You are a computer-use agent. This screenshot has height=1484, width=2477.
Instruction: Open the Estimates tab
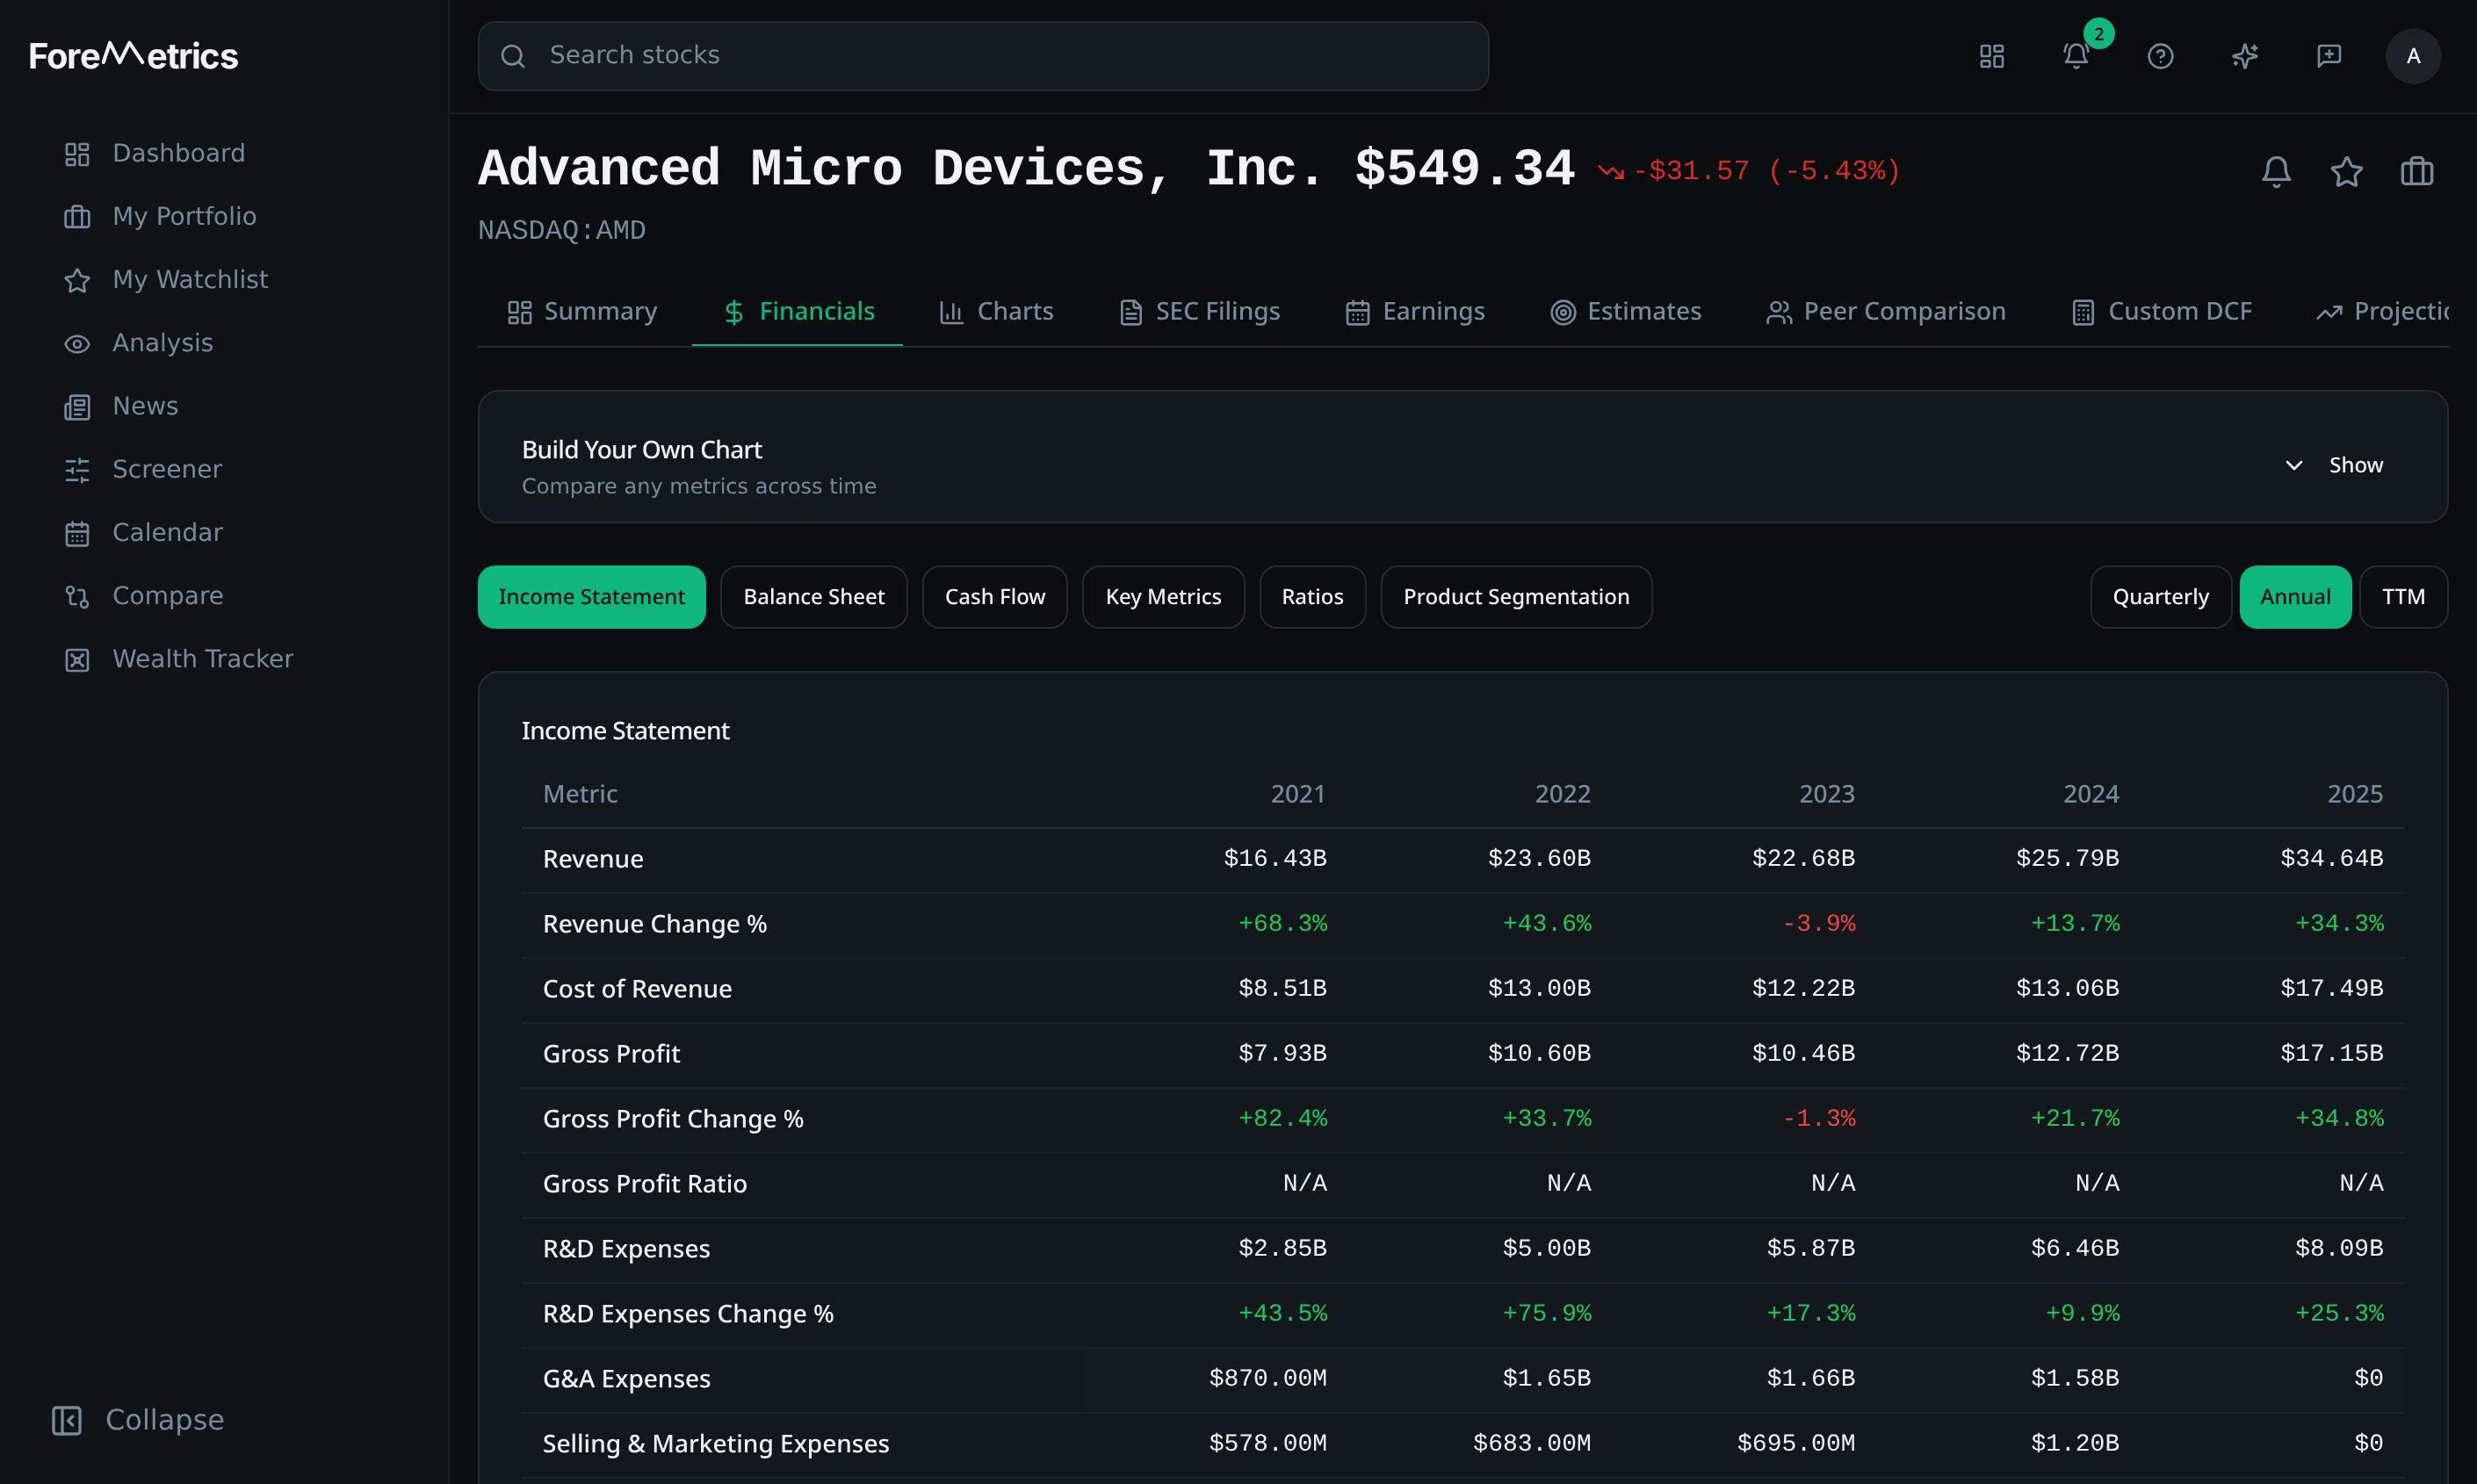1625,312
